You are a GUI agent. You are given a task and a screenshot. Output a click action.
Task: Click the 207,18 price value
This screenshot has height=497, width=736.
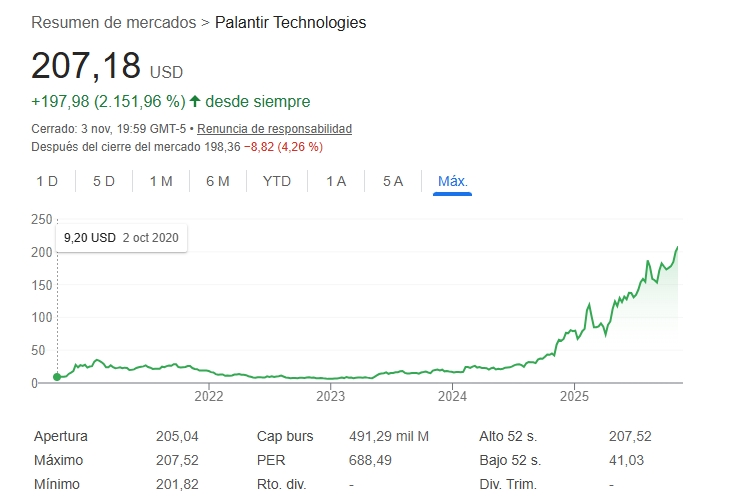point(85,65)
